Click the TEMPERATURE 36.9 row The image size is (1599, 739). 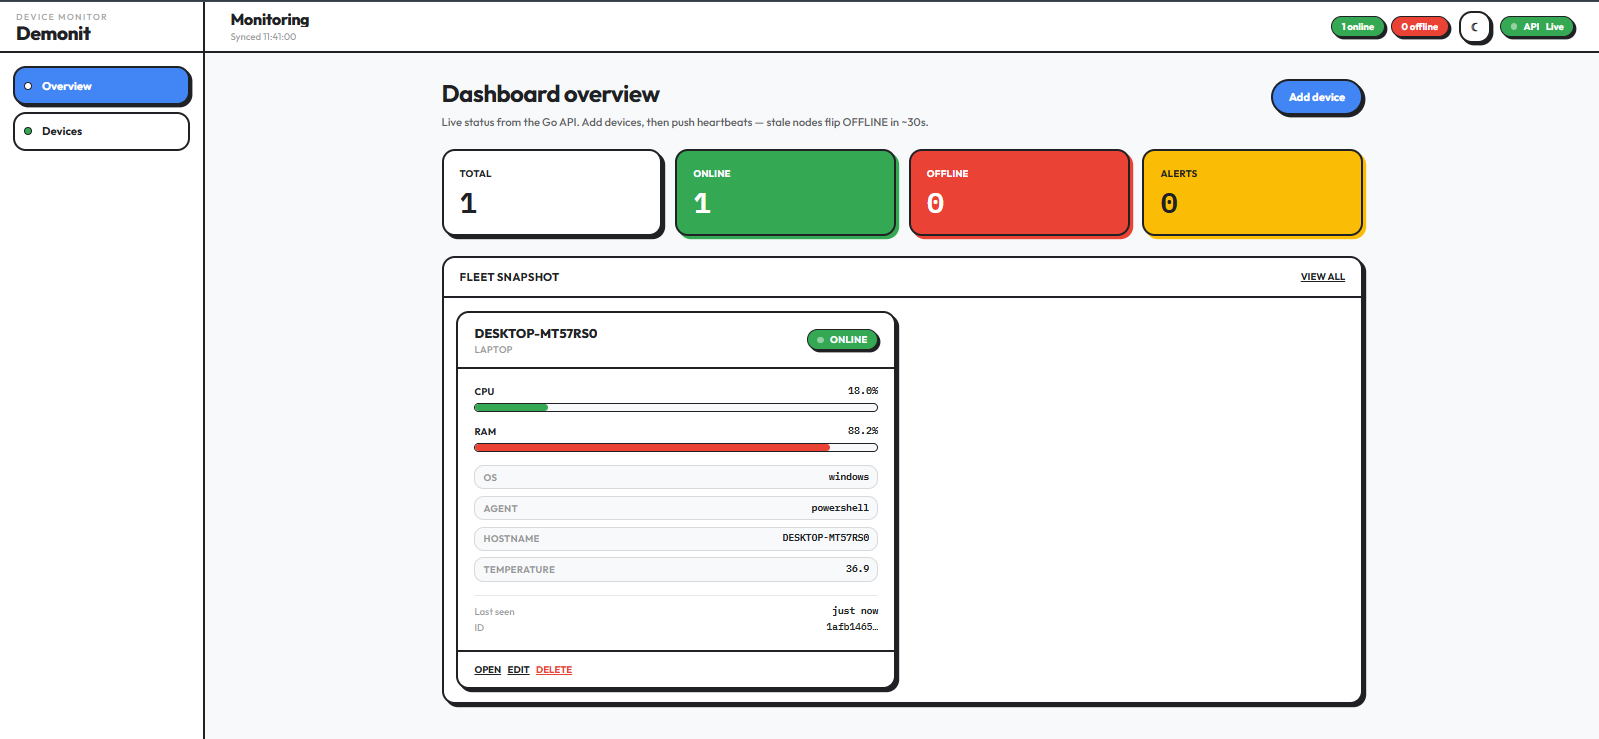(676, 569)
